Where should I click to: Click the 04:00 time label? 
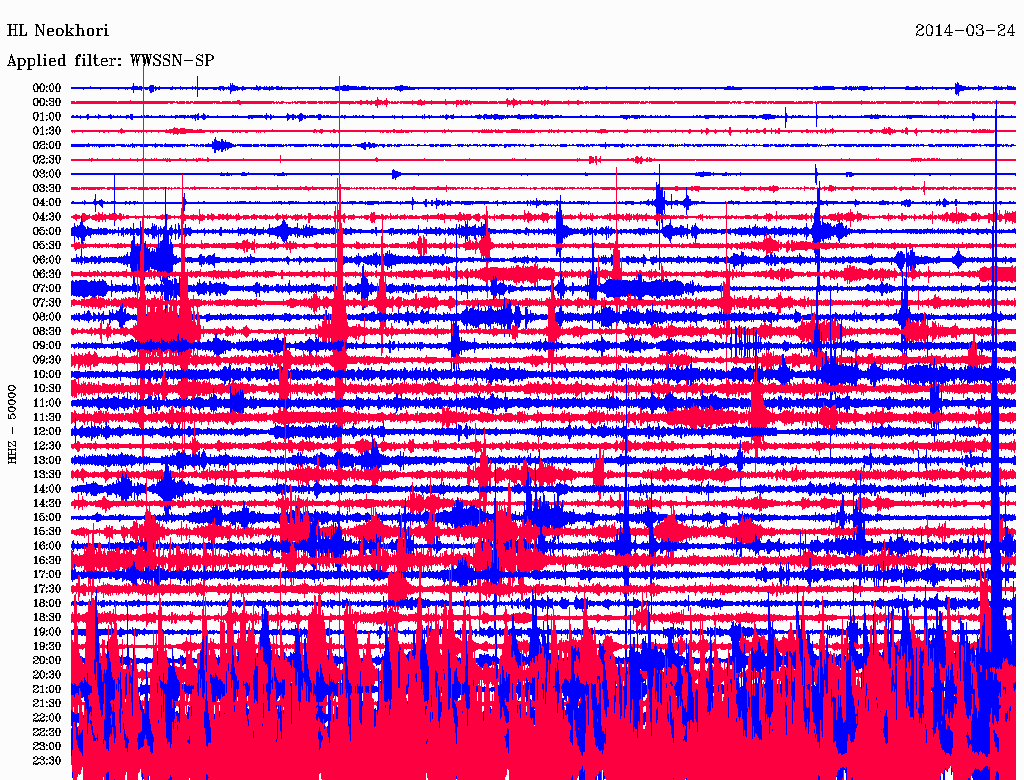pos(47,203)
